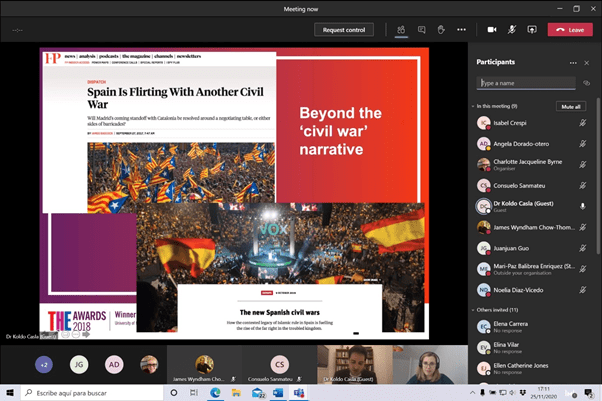Image resolution: width=602 pixels, height=401 pixels.
Task: Mute Isabel Crespi's microphone
Action: [584, 123]
